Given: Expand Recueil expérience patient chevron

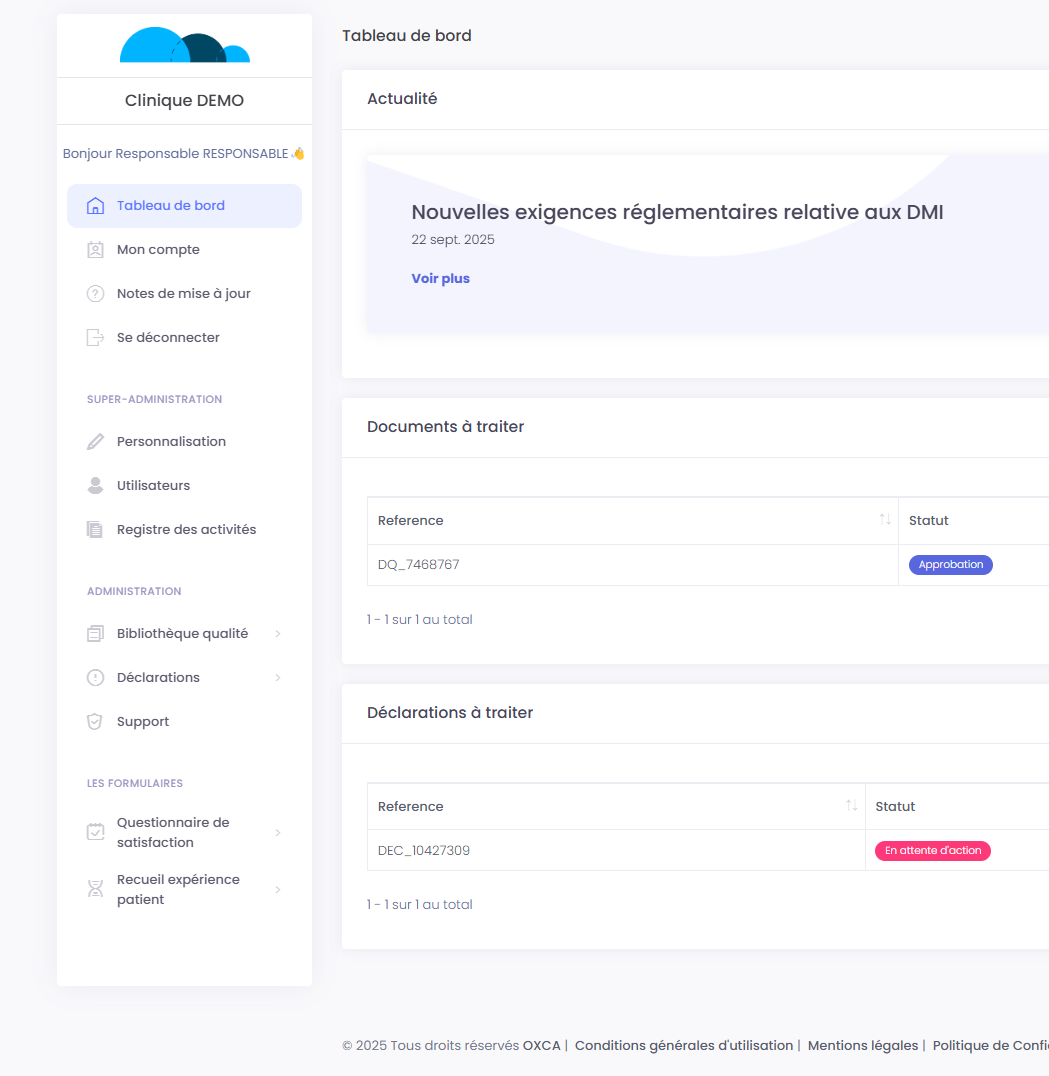Looking at the screenshot, I should click(278, 890).
